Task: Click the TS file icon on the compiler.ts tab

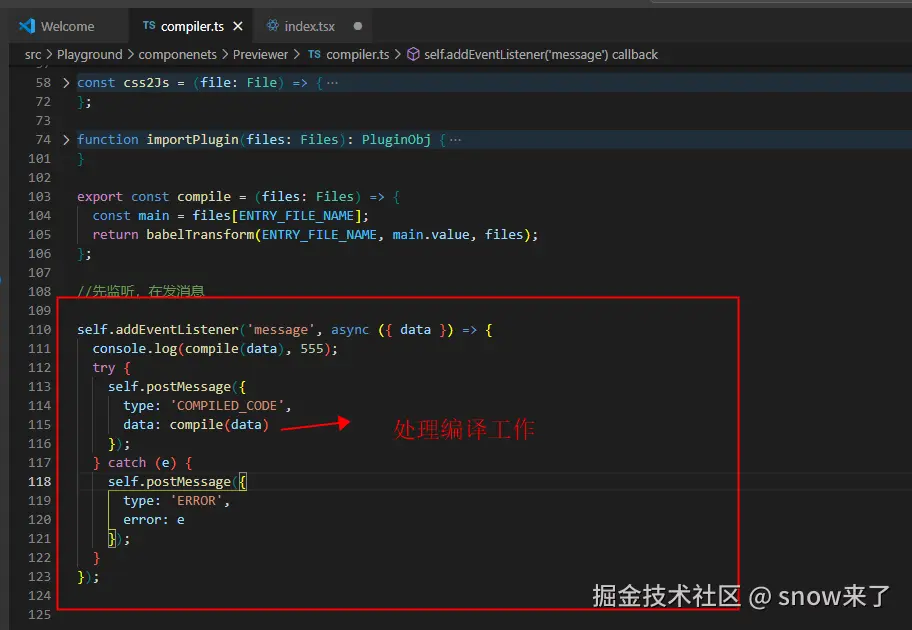Action: click(149, 26)
